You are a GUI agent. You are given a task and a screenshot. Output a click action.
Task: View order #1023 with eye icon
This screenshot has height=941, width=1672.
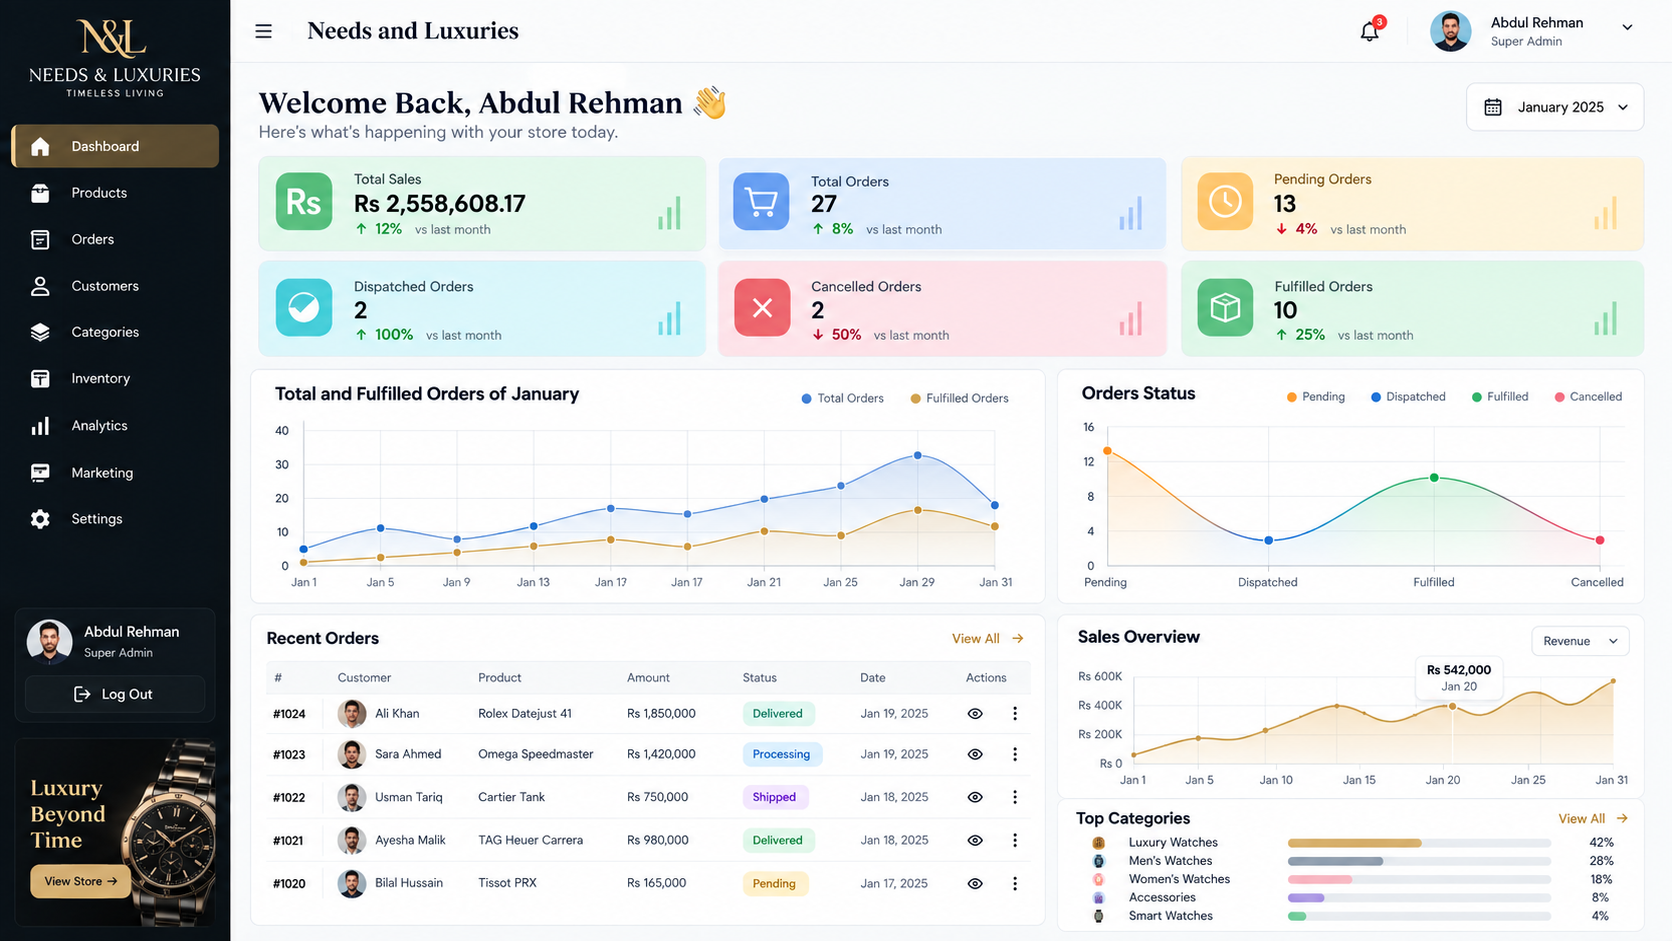point(975,754)
